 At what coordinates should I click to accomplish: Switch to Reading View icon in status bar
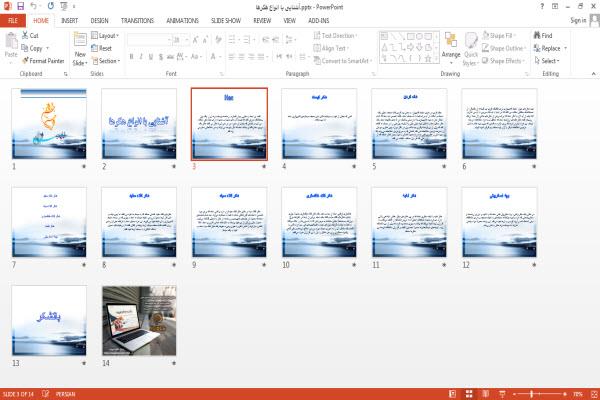click(486, 394)
